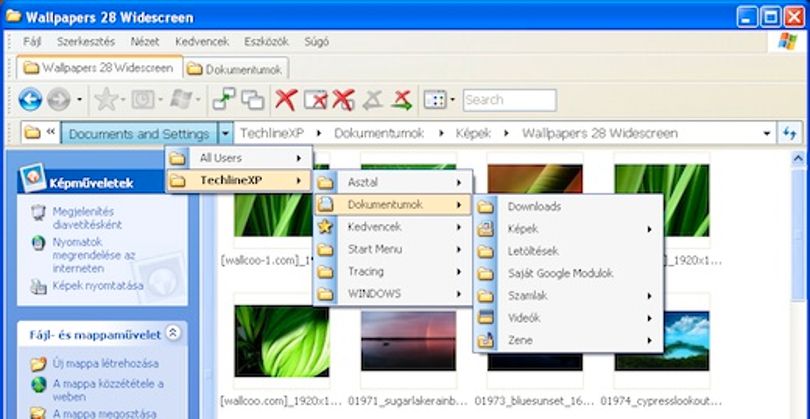This screenshot has width=810, height=419.
Task: Click inside the Search input field
Action: point(509,100)
